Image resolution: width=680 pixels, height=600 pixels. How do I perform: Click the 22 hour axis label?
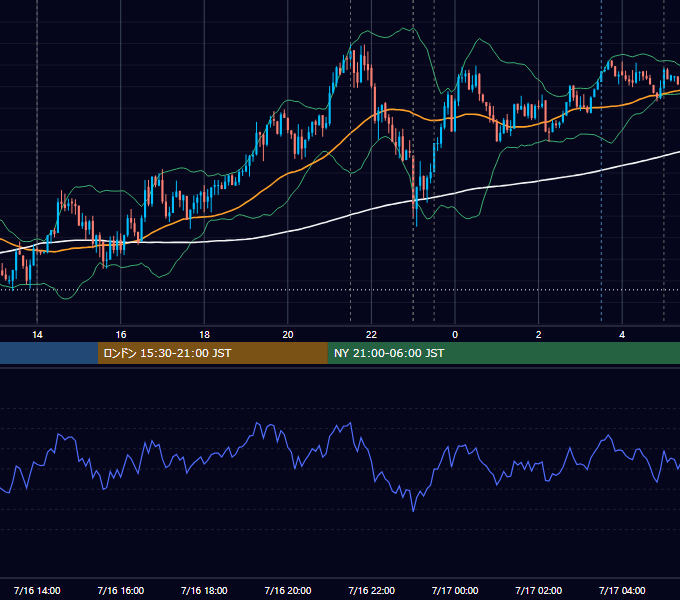pyautogui.click(x=371, y=335)
